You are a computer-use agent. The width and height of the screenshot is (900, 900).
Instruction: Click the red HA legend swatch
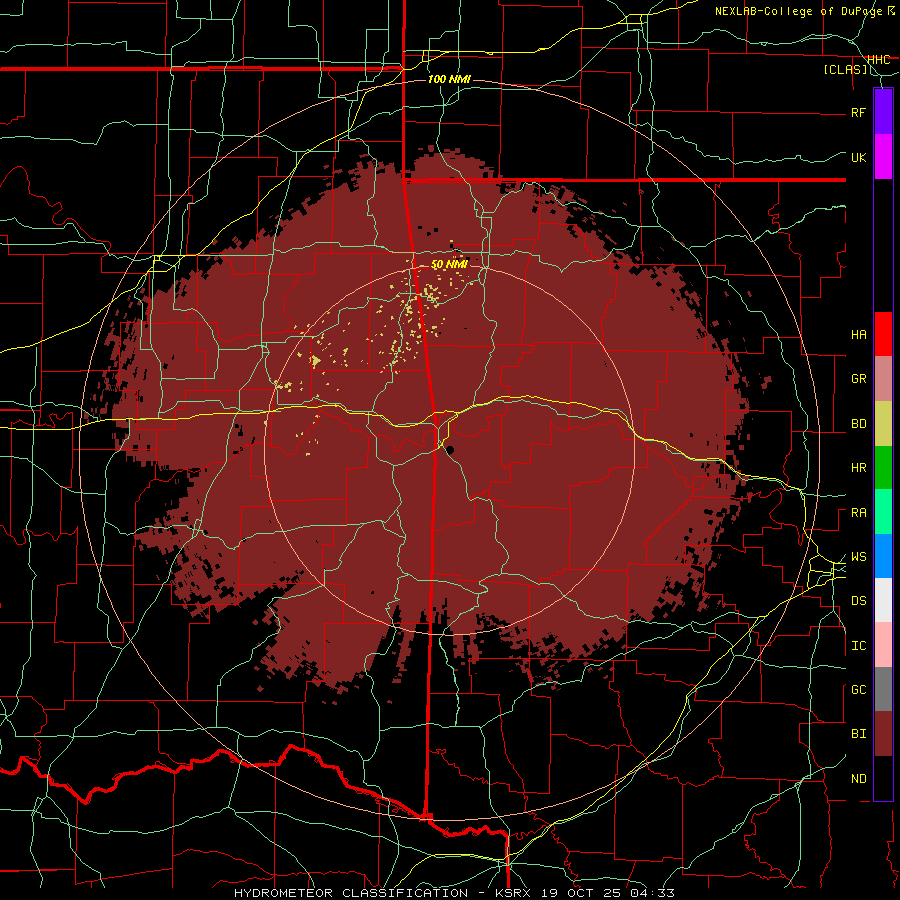883,334
